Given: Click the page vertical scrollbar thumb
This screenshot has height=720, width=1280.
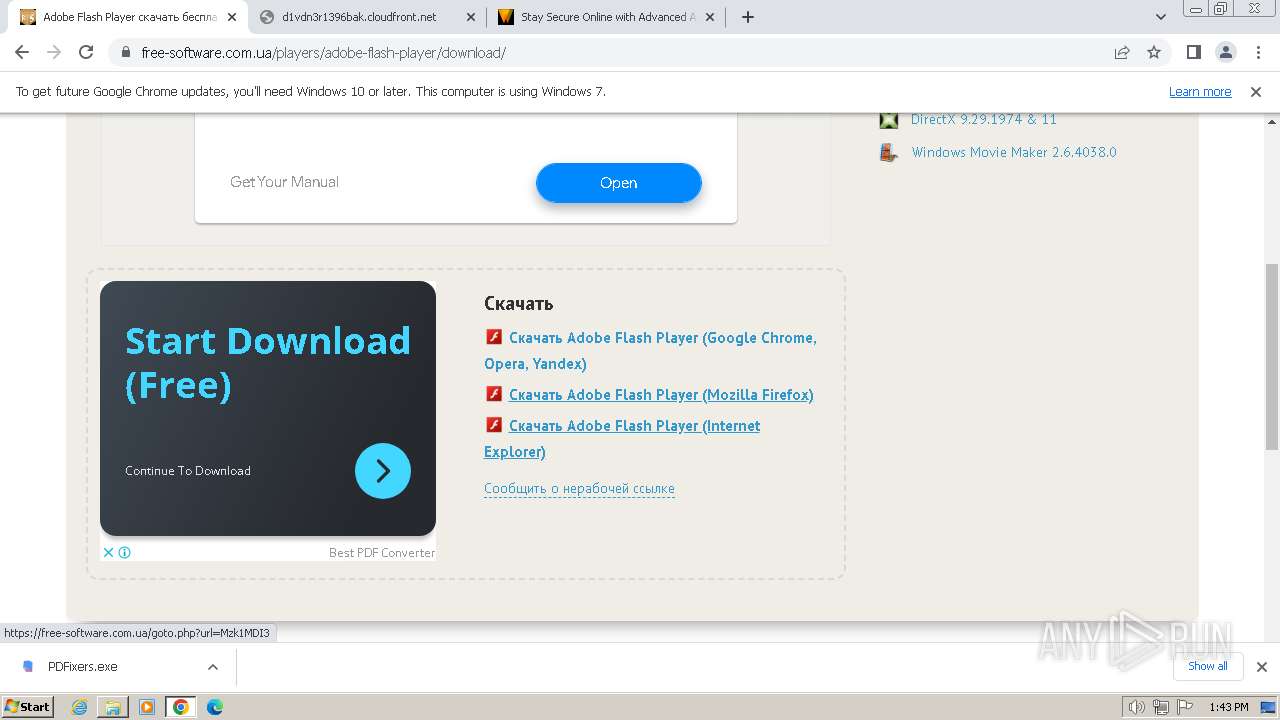Looking at the screenshot, I should point(1271,356).
